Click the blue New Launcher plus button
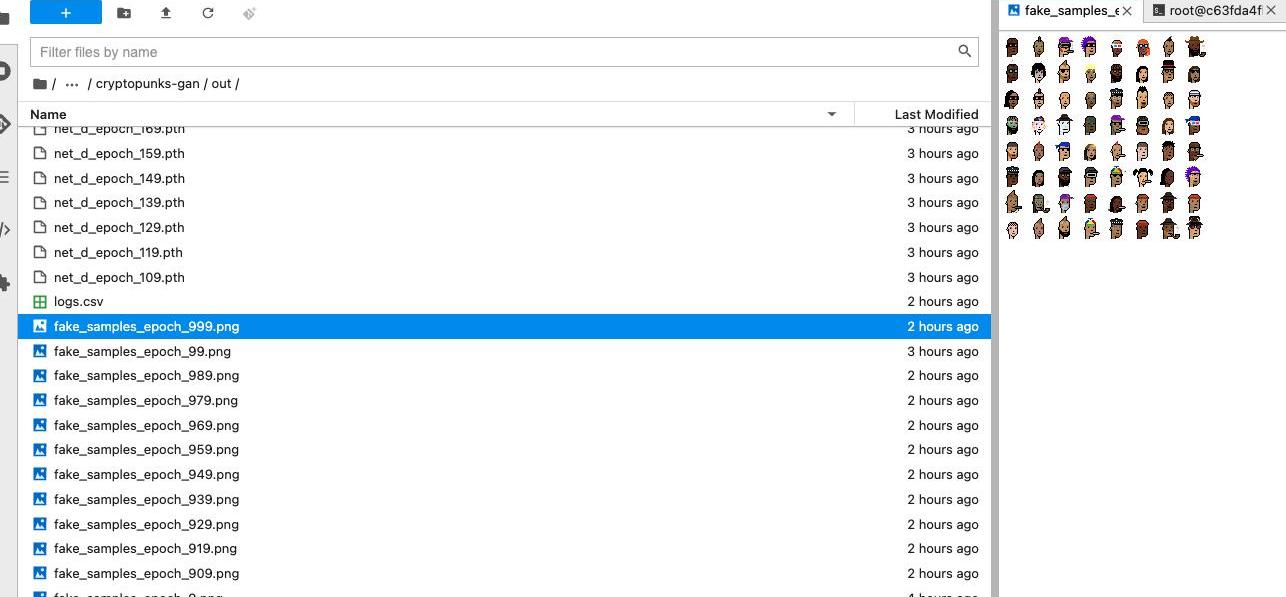1286x597 pixels. [65, 12]
